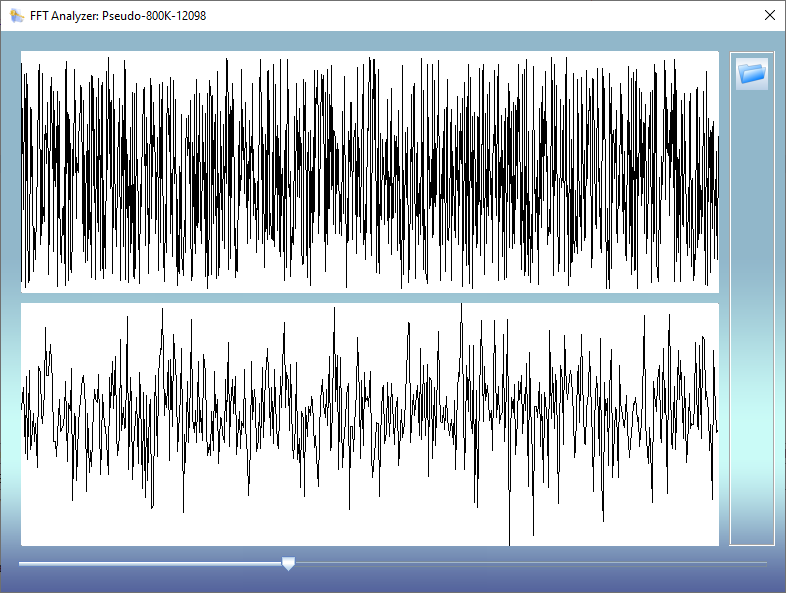Click the filled slider track left of the thumb
This screenshot has width=786, height=593.
coord(150,563)
